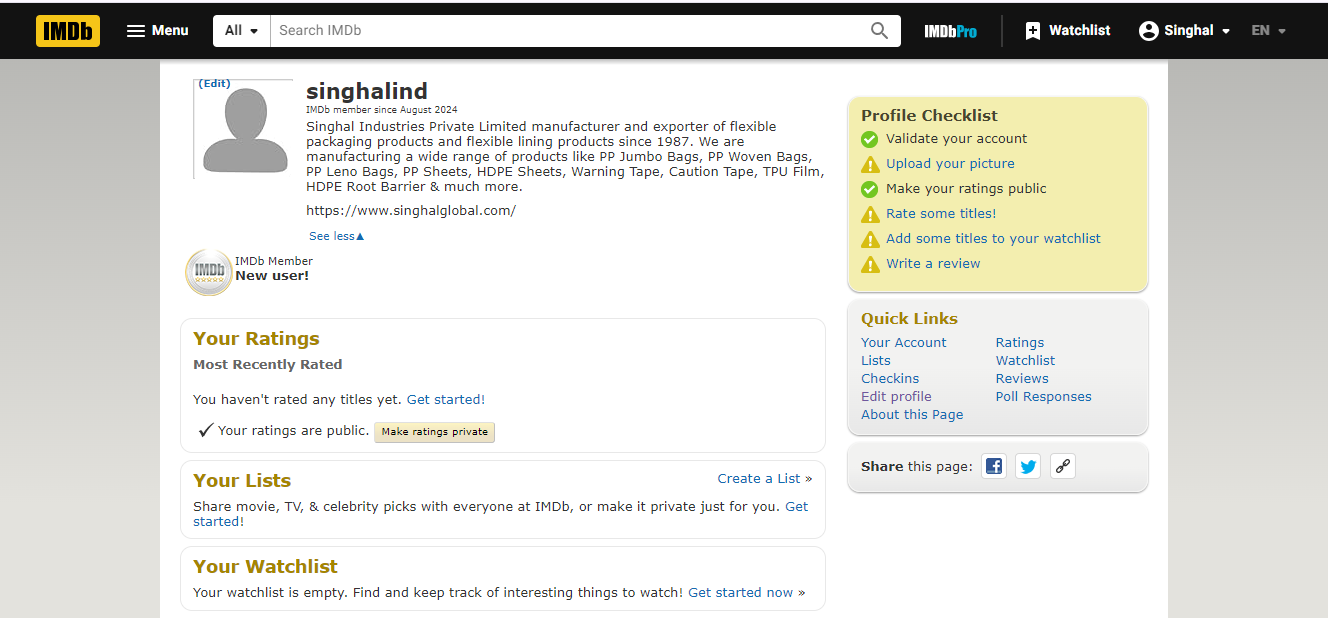This screenshot has width=1328, height=618.
Task: Click the user avatar icon beside Singhal
Action: click(x=1148, y=31)
